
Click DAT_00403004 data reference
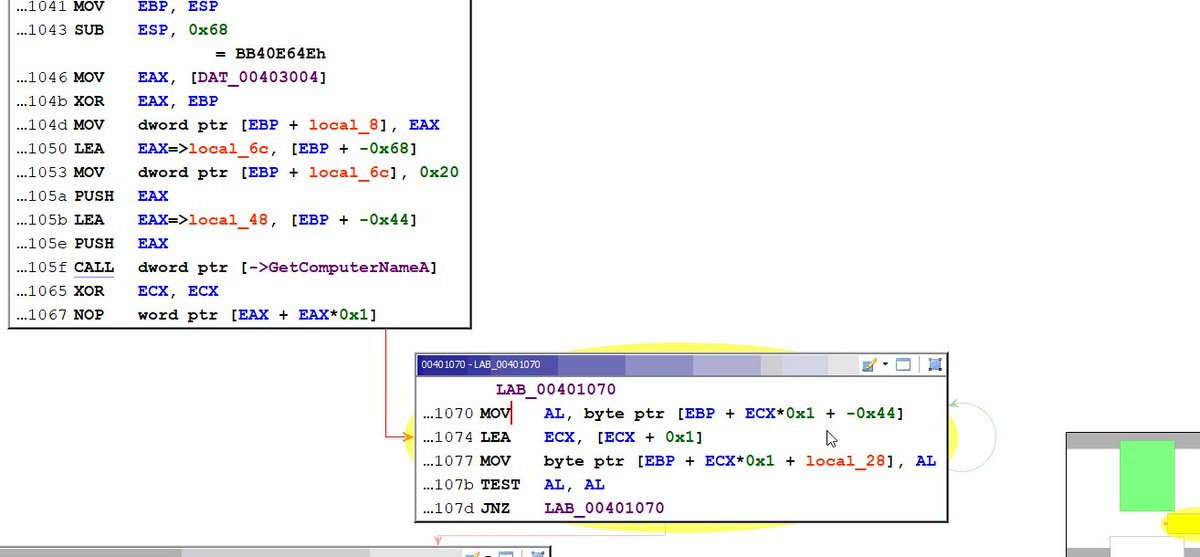260,77
